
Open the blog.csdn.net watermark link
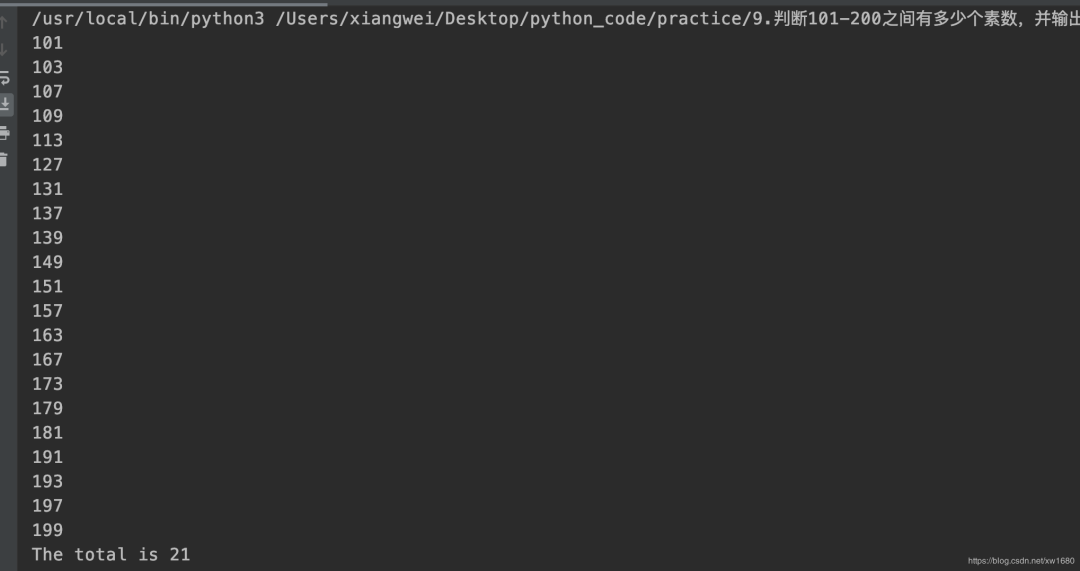click(x=1020, y=561)
